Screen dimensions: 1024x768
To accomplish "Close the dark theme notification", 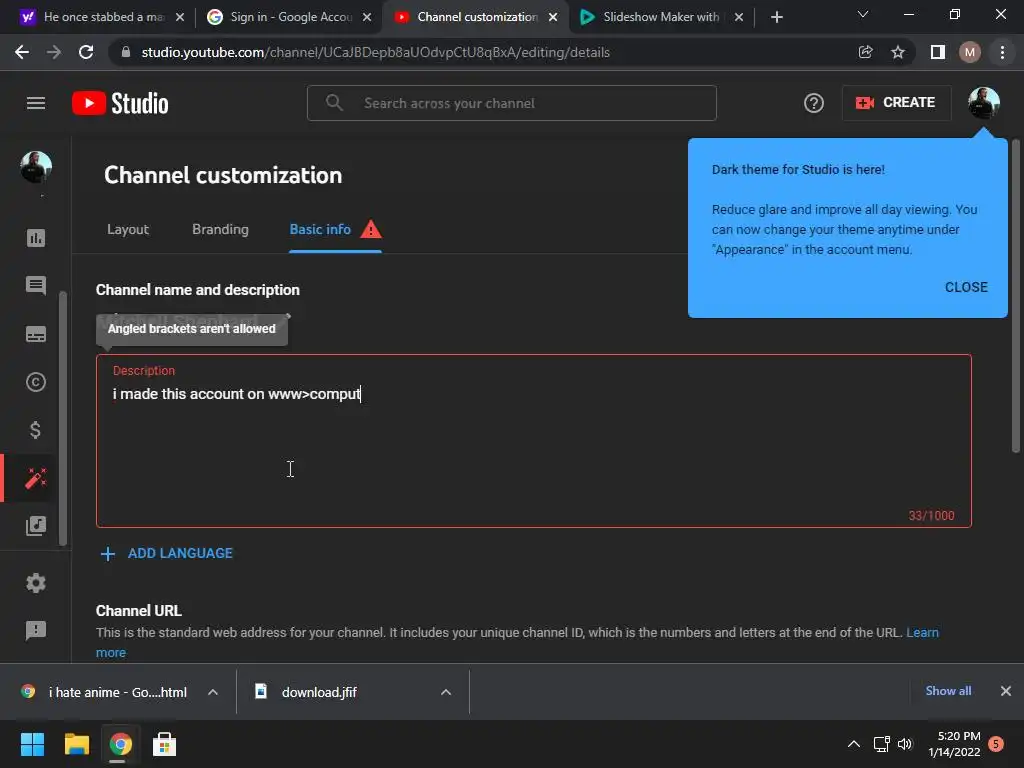I will [966, 287].
